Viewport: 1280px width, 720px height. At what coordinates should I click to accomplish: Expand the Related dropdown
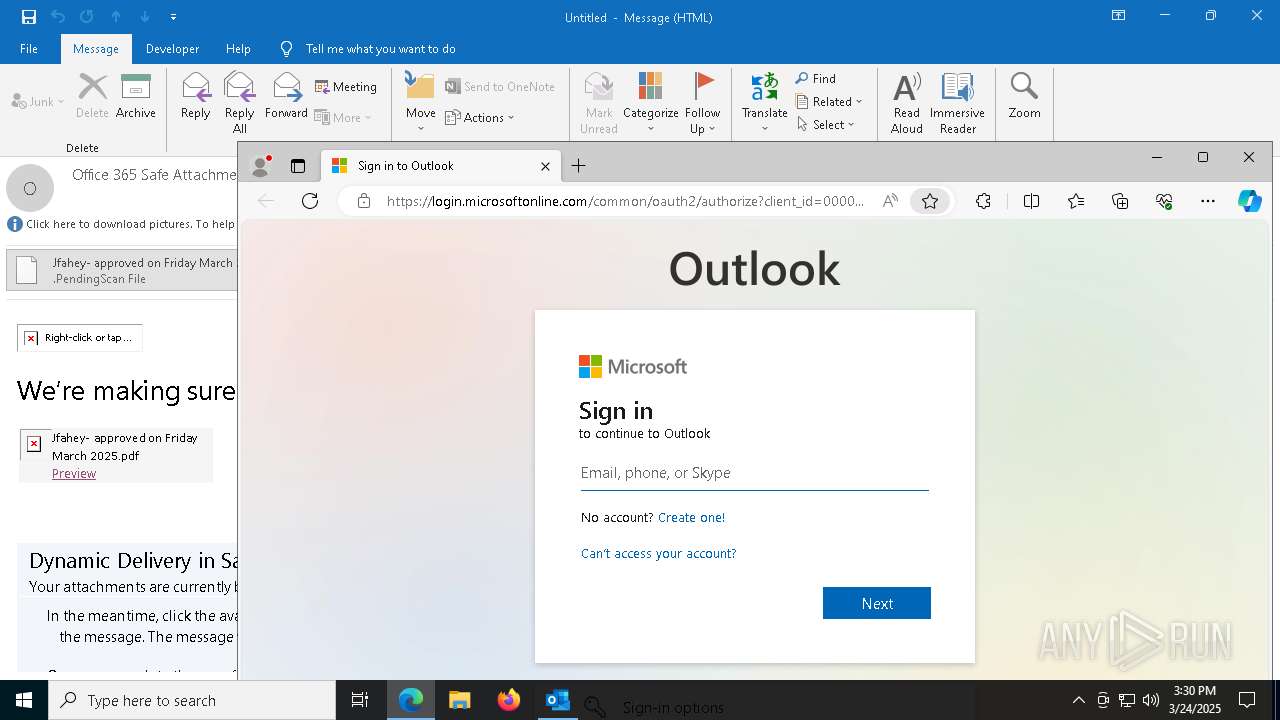(x=830, y=101)
